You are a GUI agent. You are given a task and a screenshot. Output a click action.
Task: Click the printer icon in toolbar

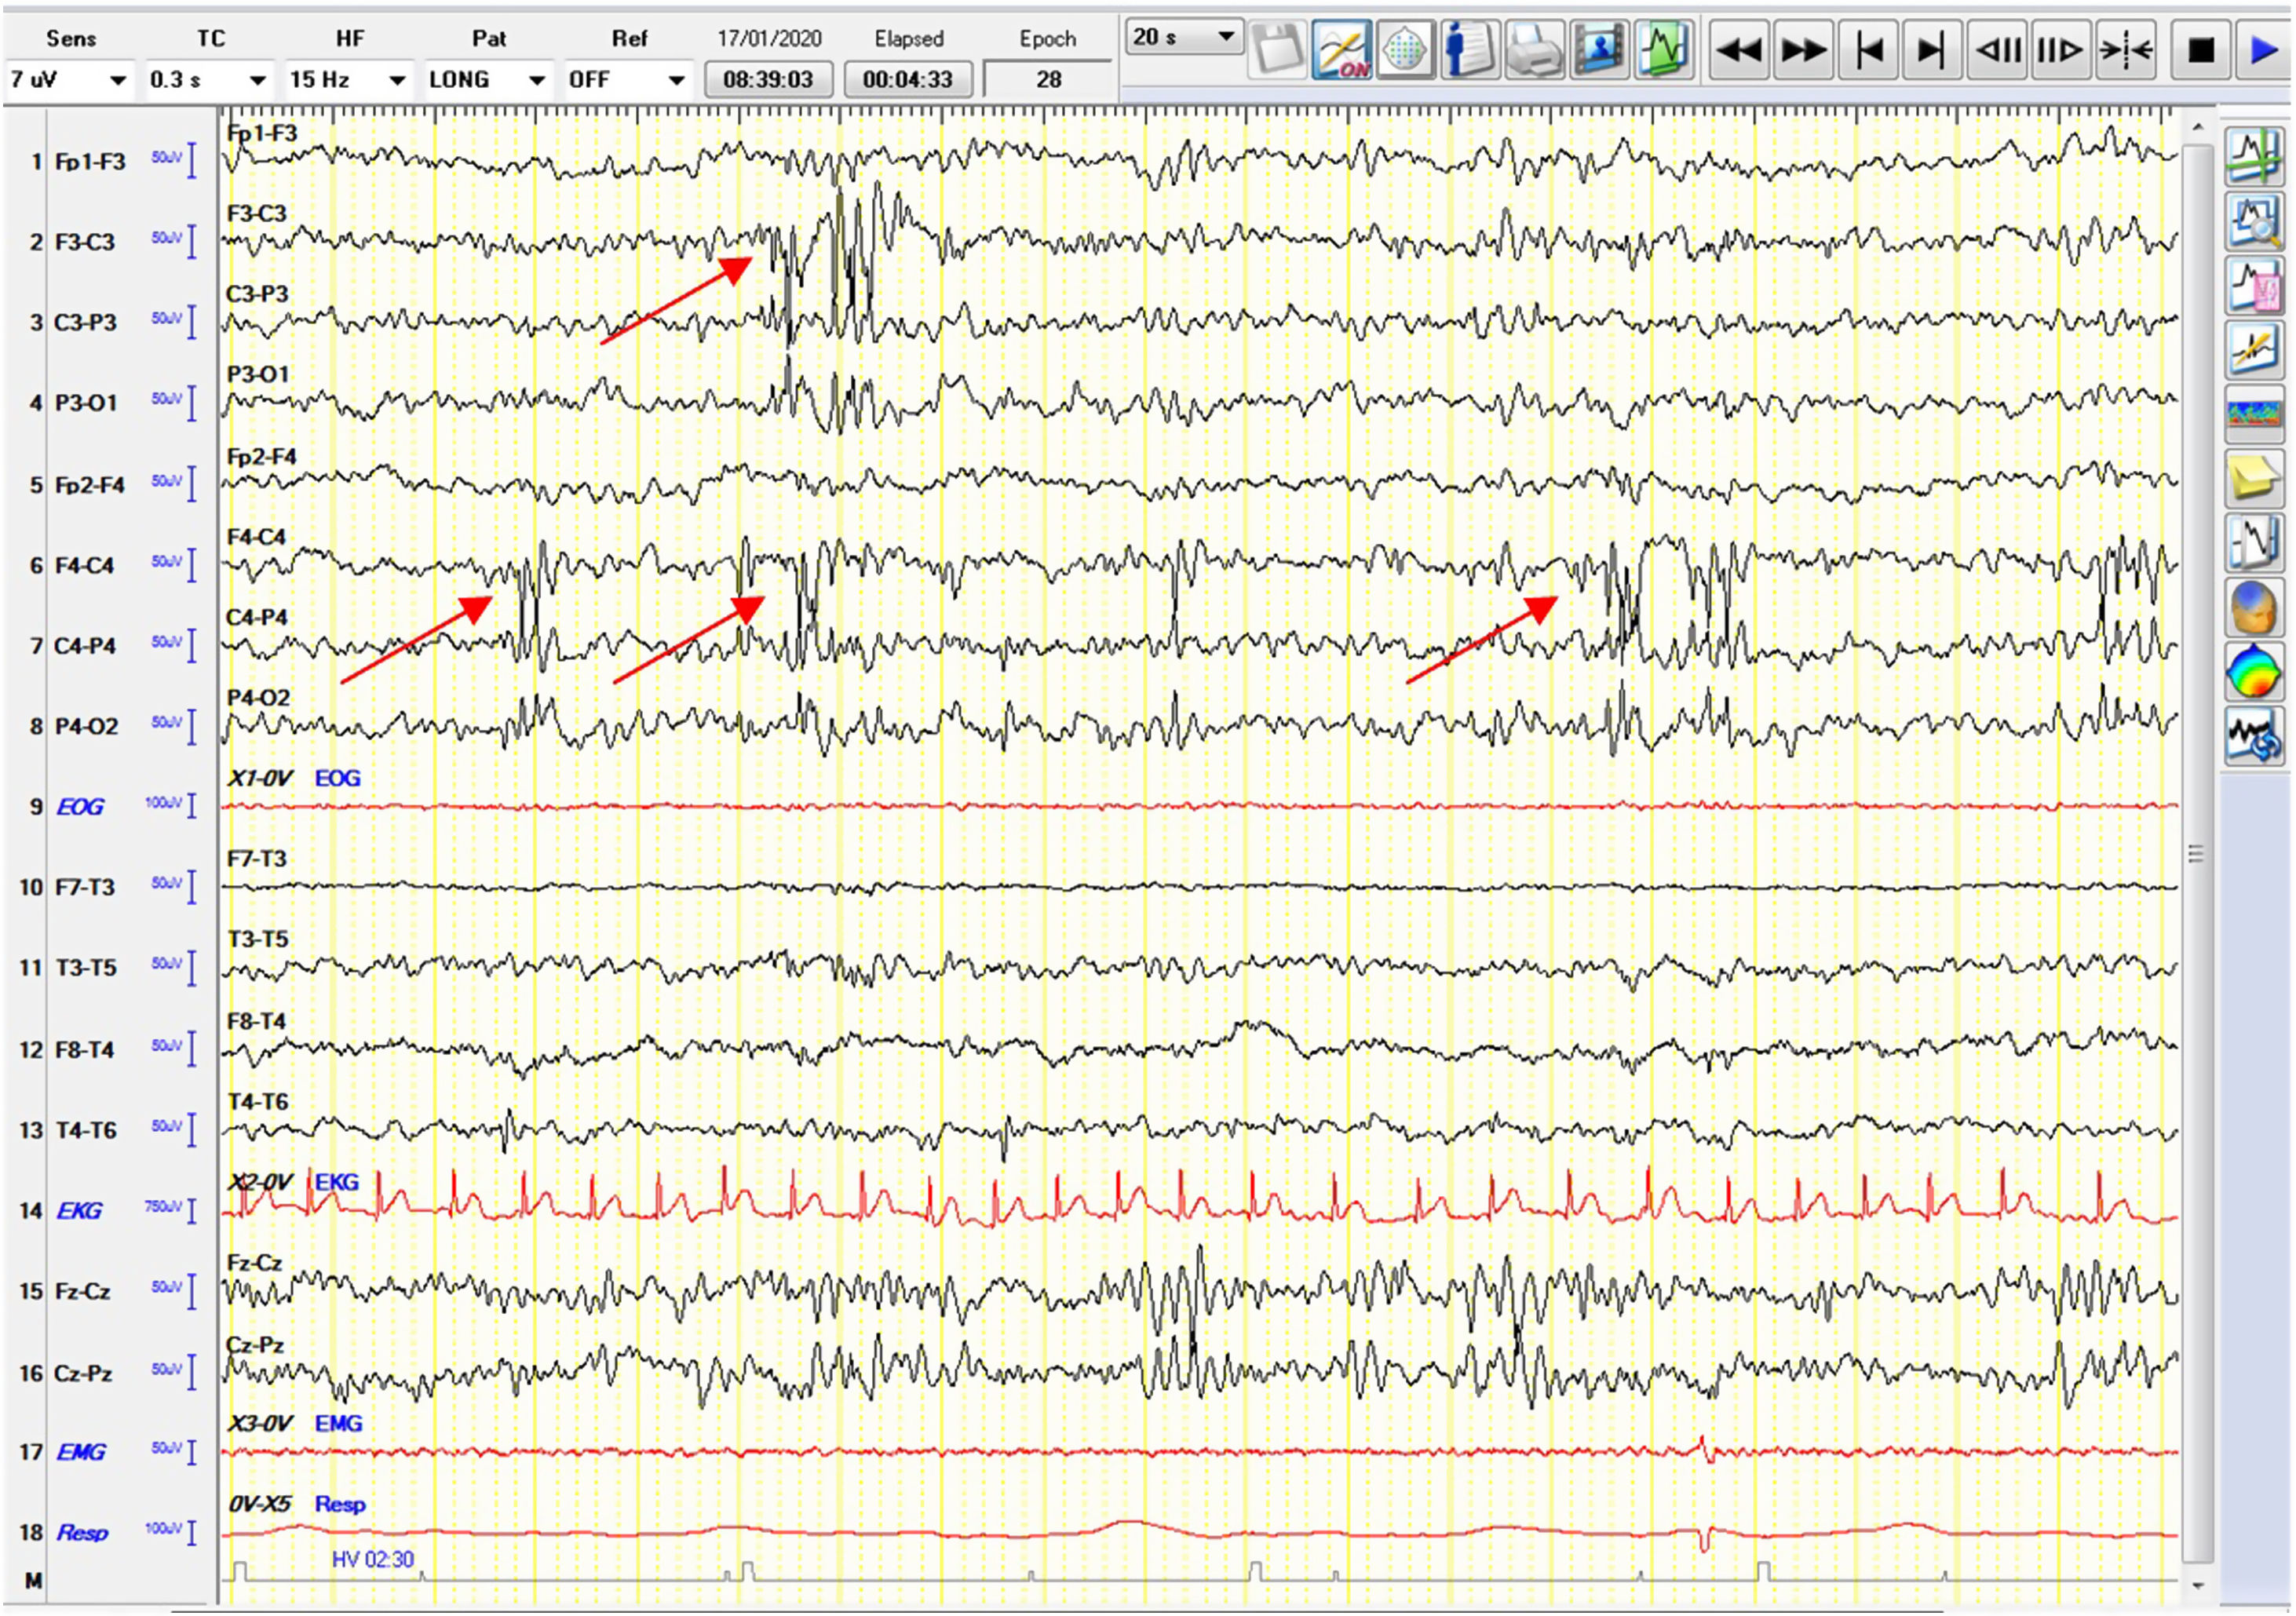click(1534, 49)
